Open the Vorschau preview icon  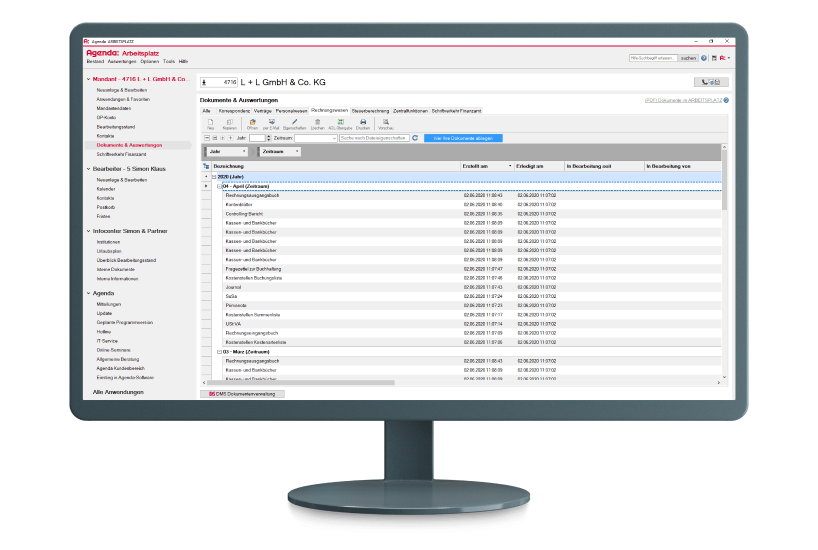click(x=385, y=122)
